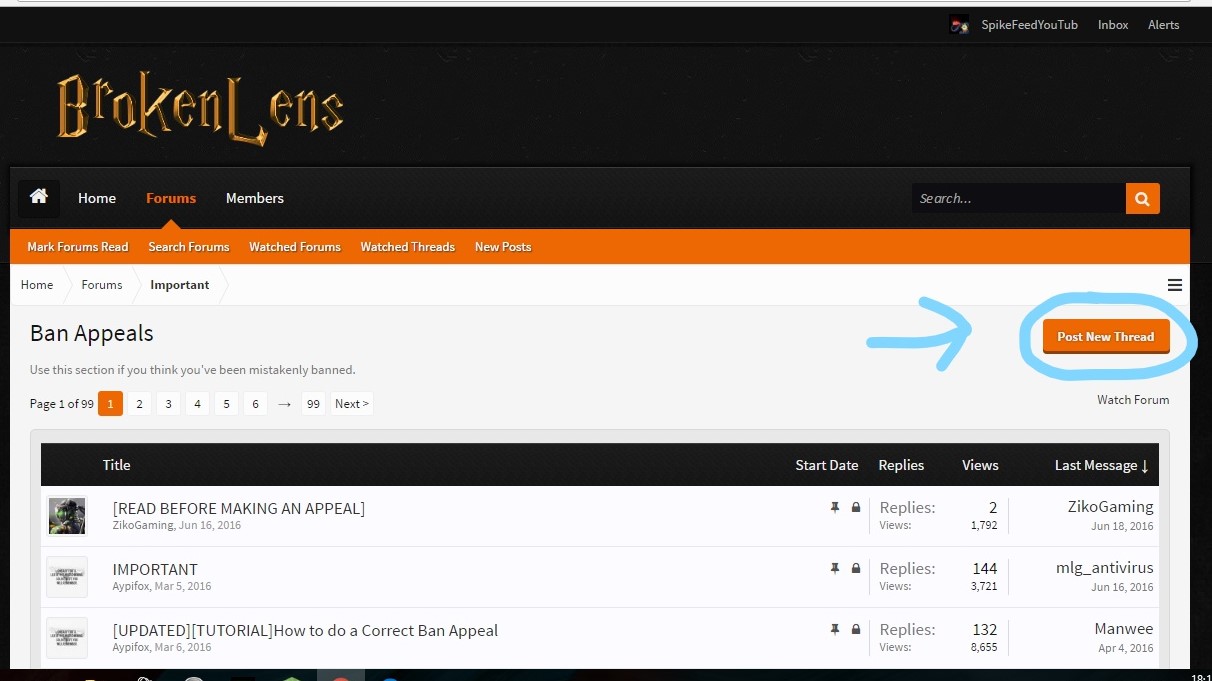Go to page 1 in pagination
1212x681 pixels.
(x=110, y=404)
